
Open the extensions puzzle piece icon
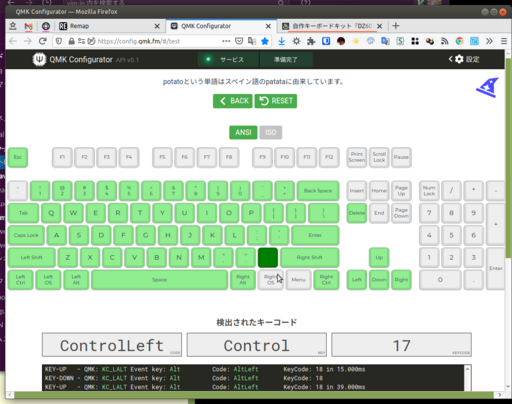point(311,41)
